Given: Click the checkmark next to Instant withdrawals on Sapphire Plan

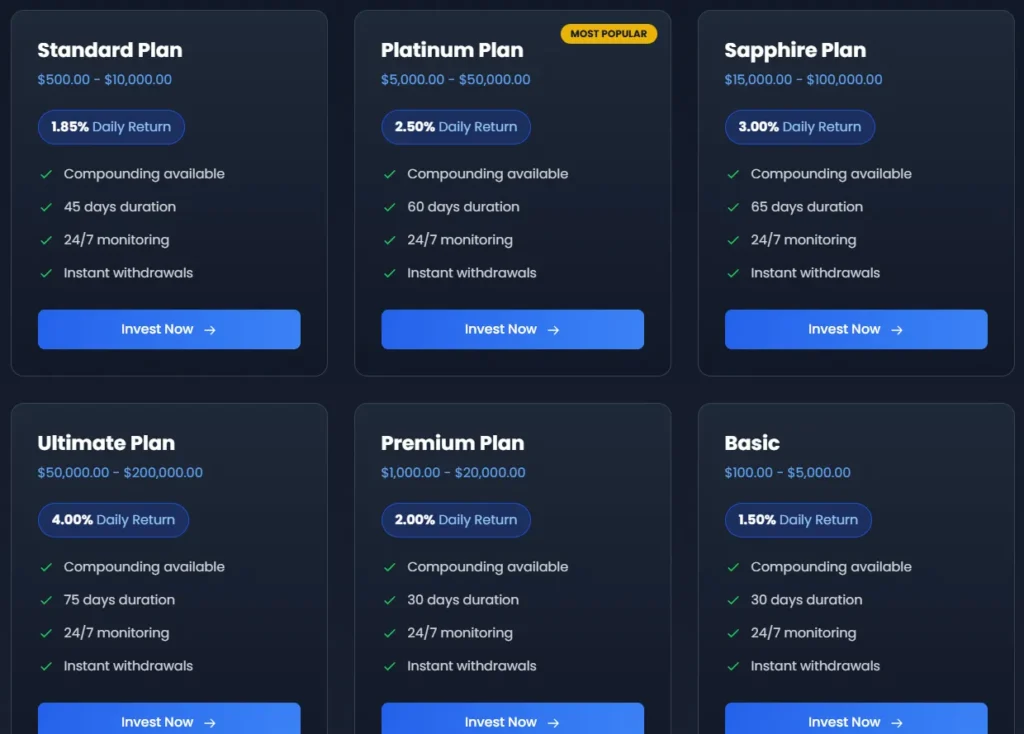Looking at the screenshot, I should pos(732,273).
